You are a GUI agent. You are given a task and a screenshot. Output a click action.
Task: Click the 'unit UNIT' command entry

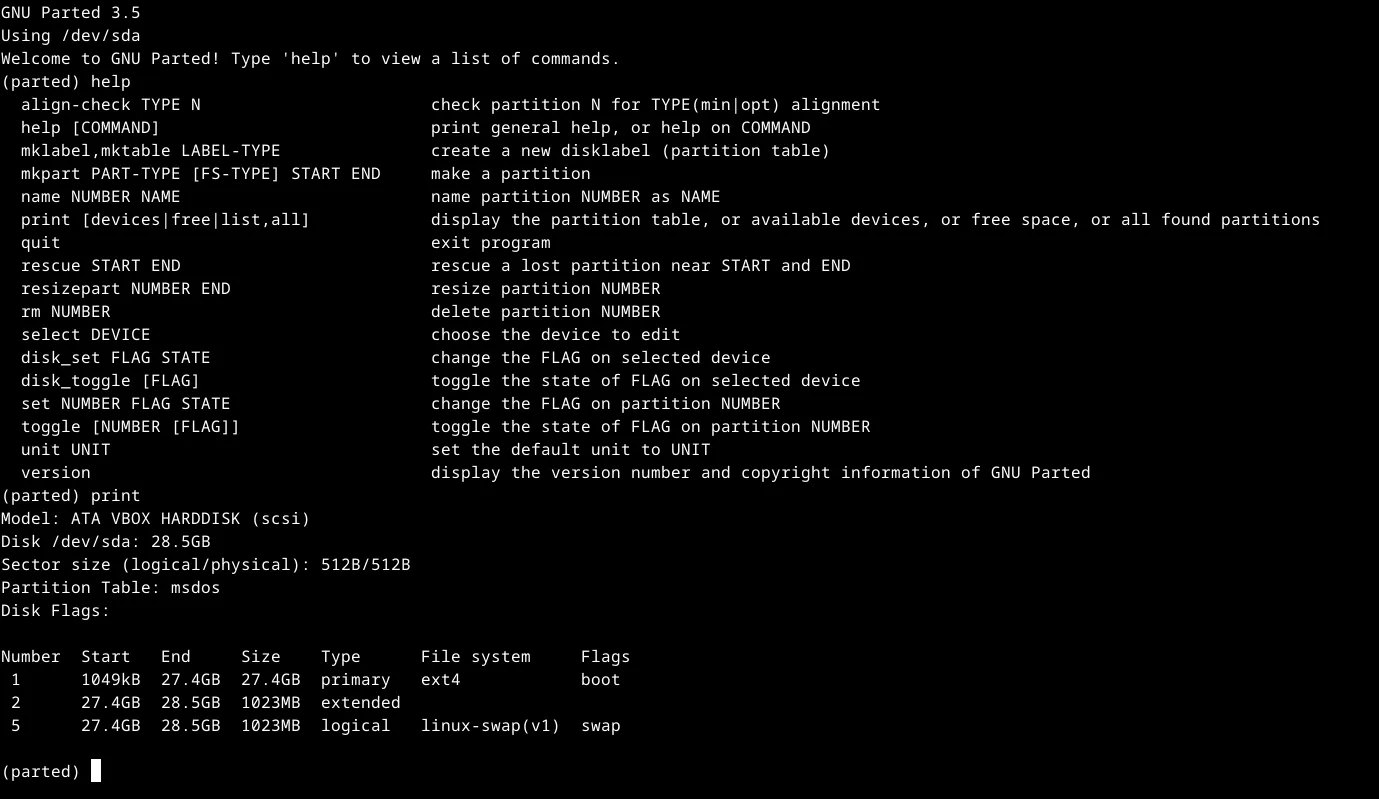(x=65, y=450)
